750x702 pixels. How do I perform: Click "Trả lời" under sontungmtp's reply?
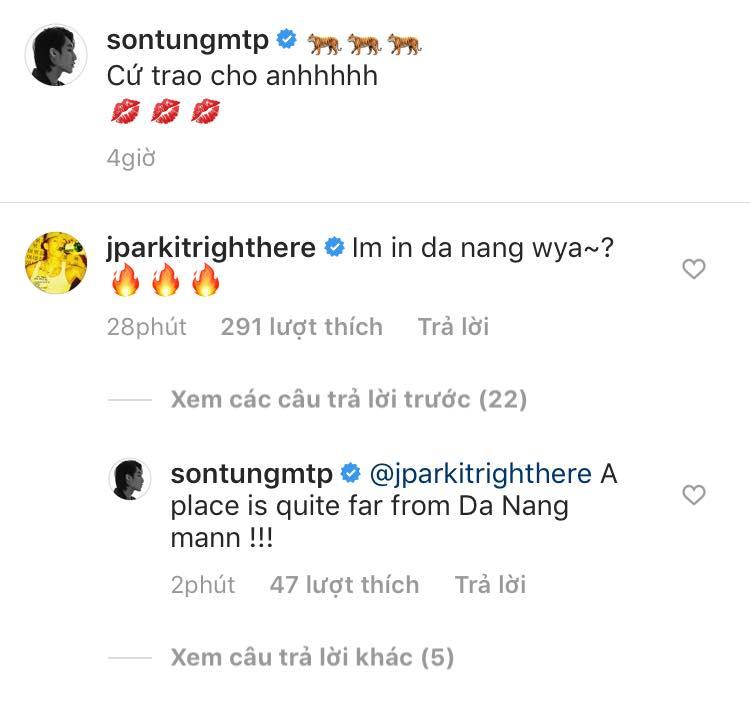[x=490, y=585]
